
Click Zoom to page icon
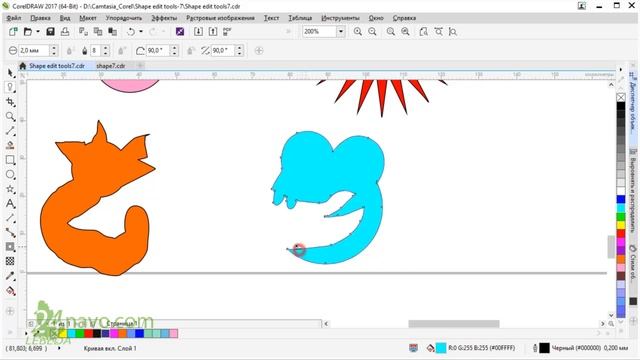tap(424, 31)
